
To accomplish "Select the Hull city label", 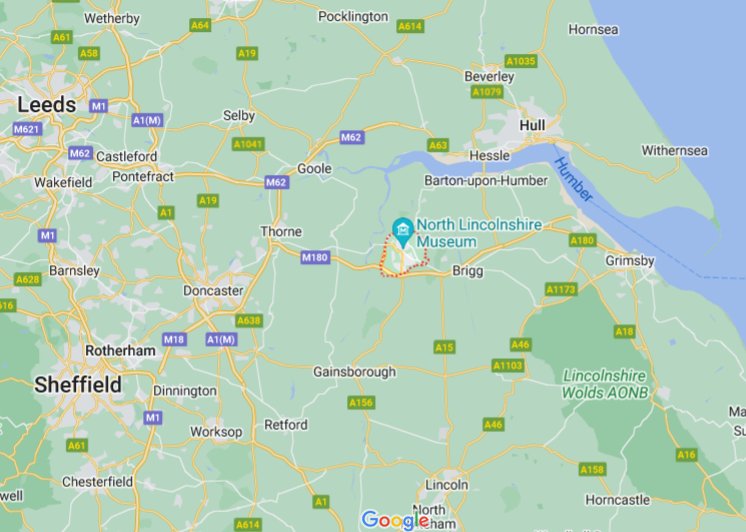I will coord(532,126).
